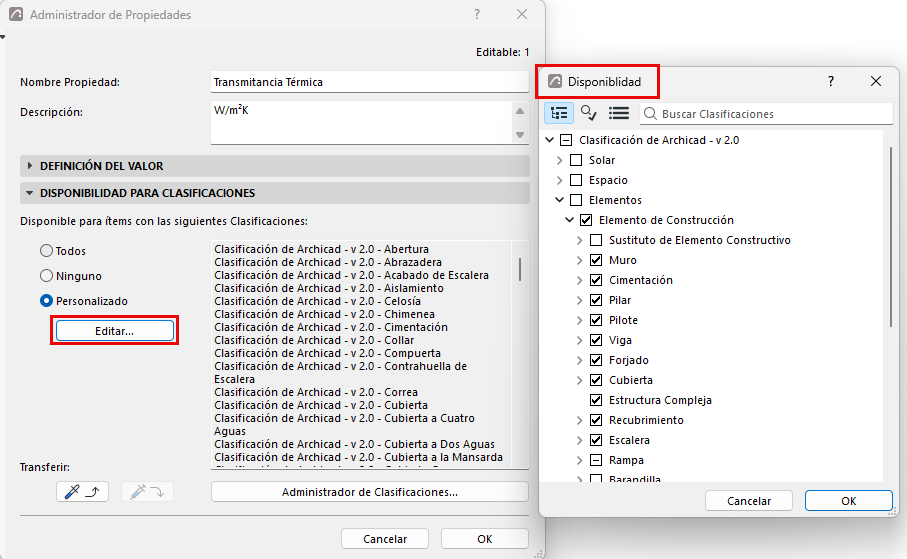The image size is (907, 559).
Task: Uncheck the Recubrimiento checkbox
Action: [x=596, y=420]
